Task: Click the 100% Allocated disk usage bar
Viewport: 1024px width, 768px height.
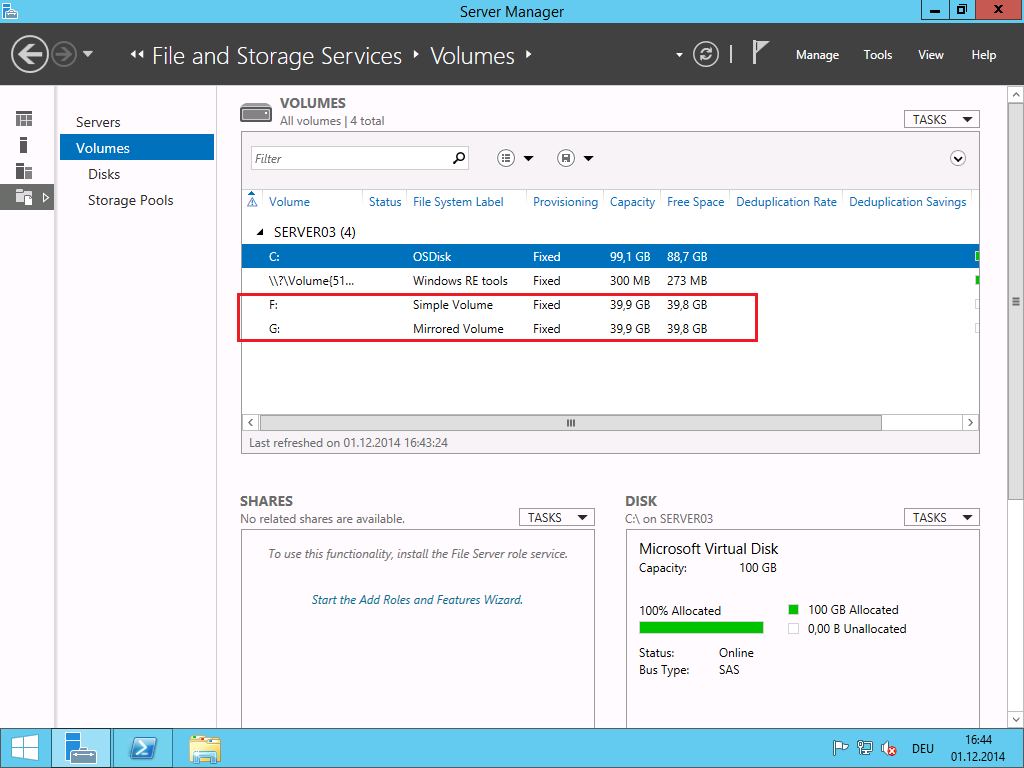Action: (701, 628)
